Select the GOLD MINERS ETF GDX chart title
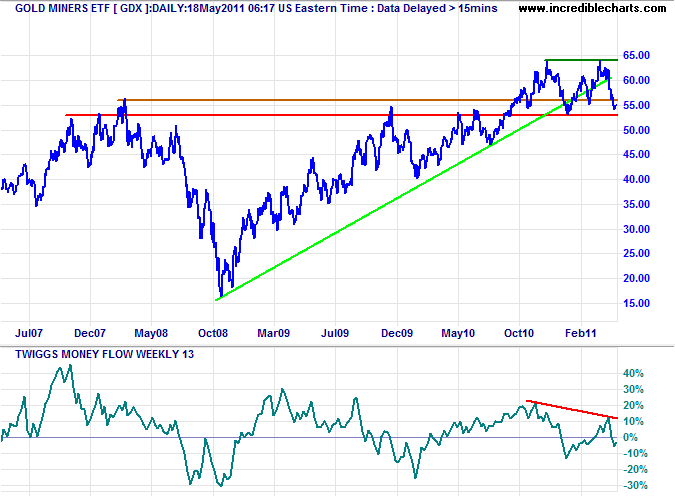Image resolution: width=675 pixels, height=500 pixels. click(x=256, y=8)
